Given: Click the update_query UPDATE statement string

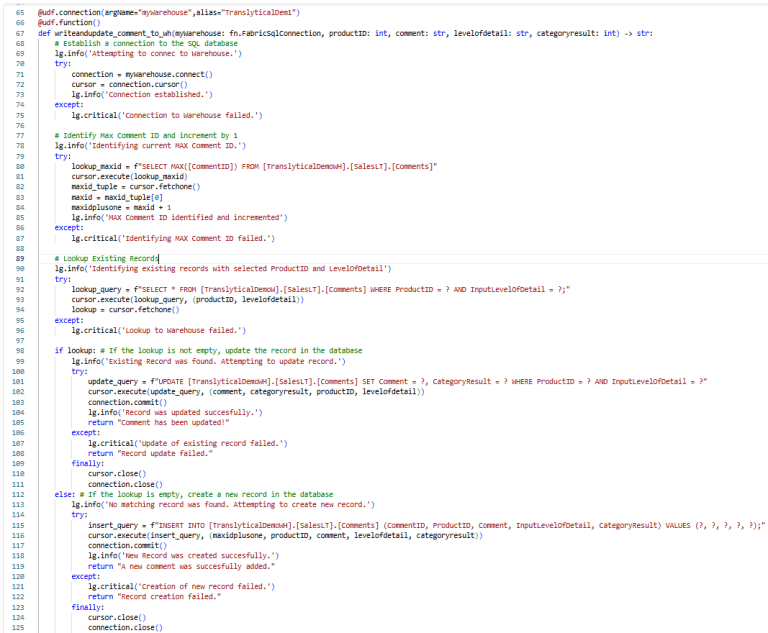Looking at the screenshot, I should (429, 382).
